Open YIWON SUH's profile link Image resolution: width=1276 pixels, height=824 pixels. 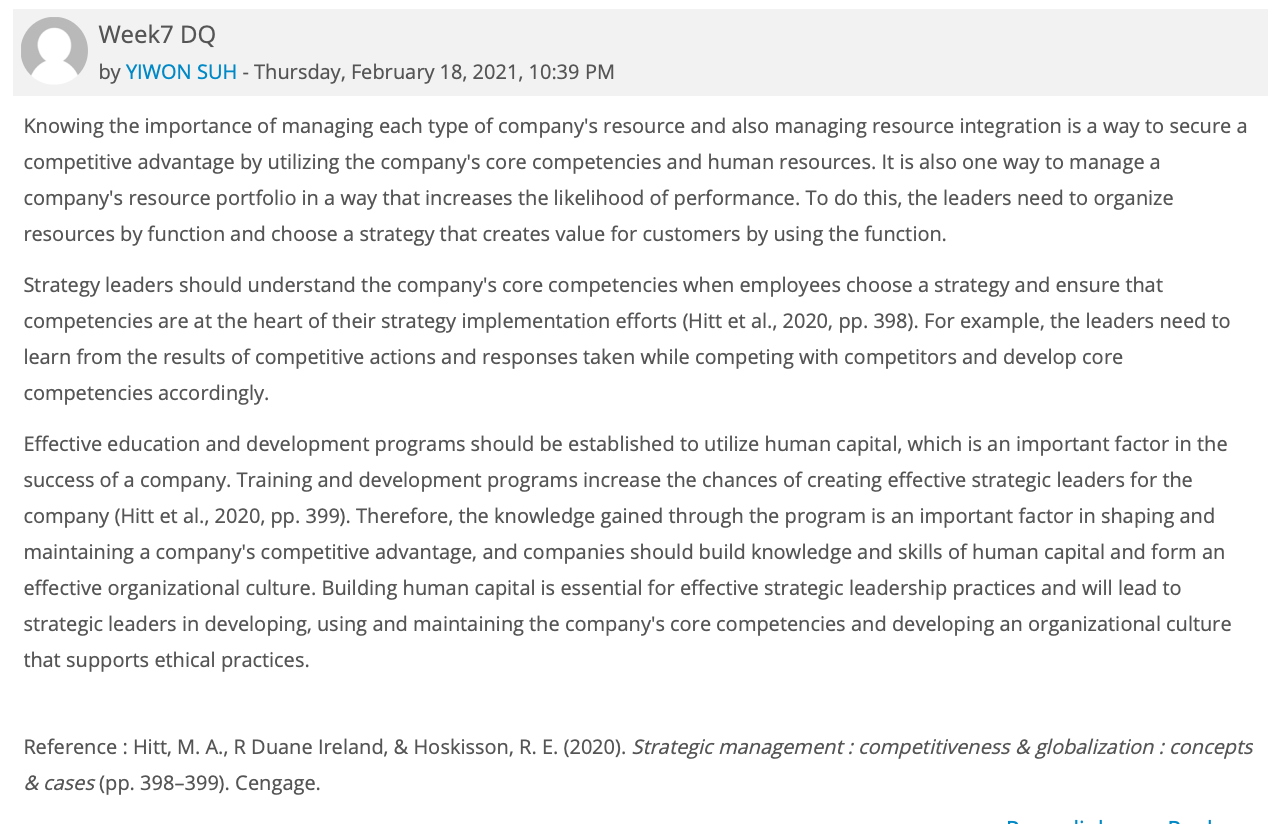pyautogui.click(x=181, y=72)
